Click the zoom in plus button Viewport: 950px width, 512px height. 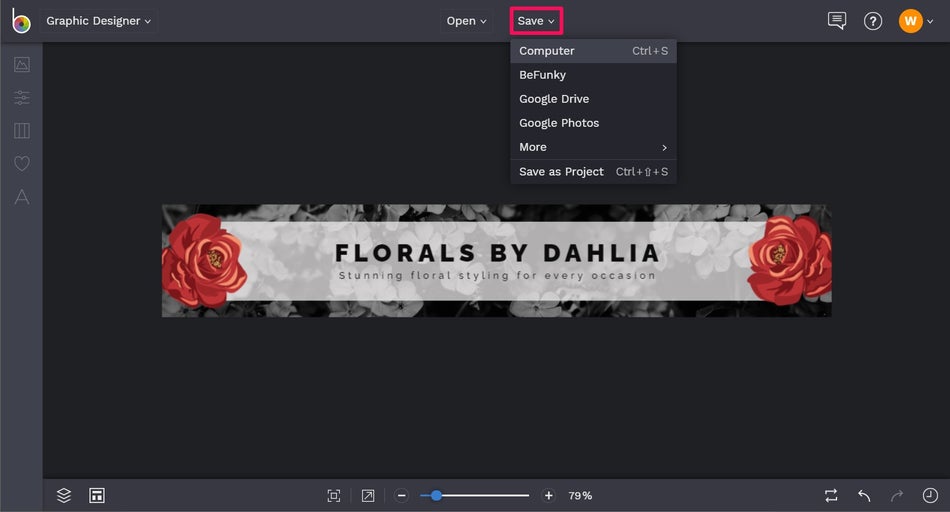pyautogui.click(x=548, y=496)
